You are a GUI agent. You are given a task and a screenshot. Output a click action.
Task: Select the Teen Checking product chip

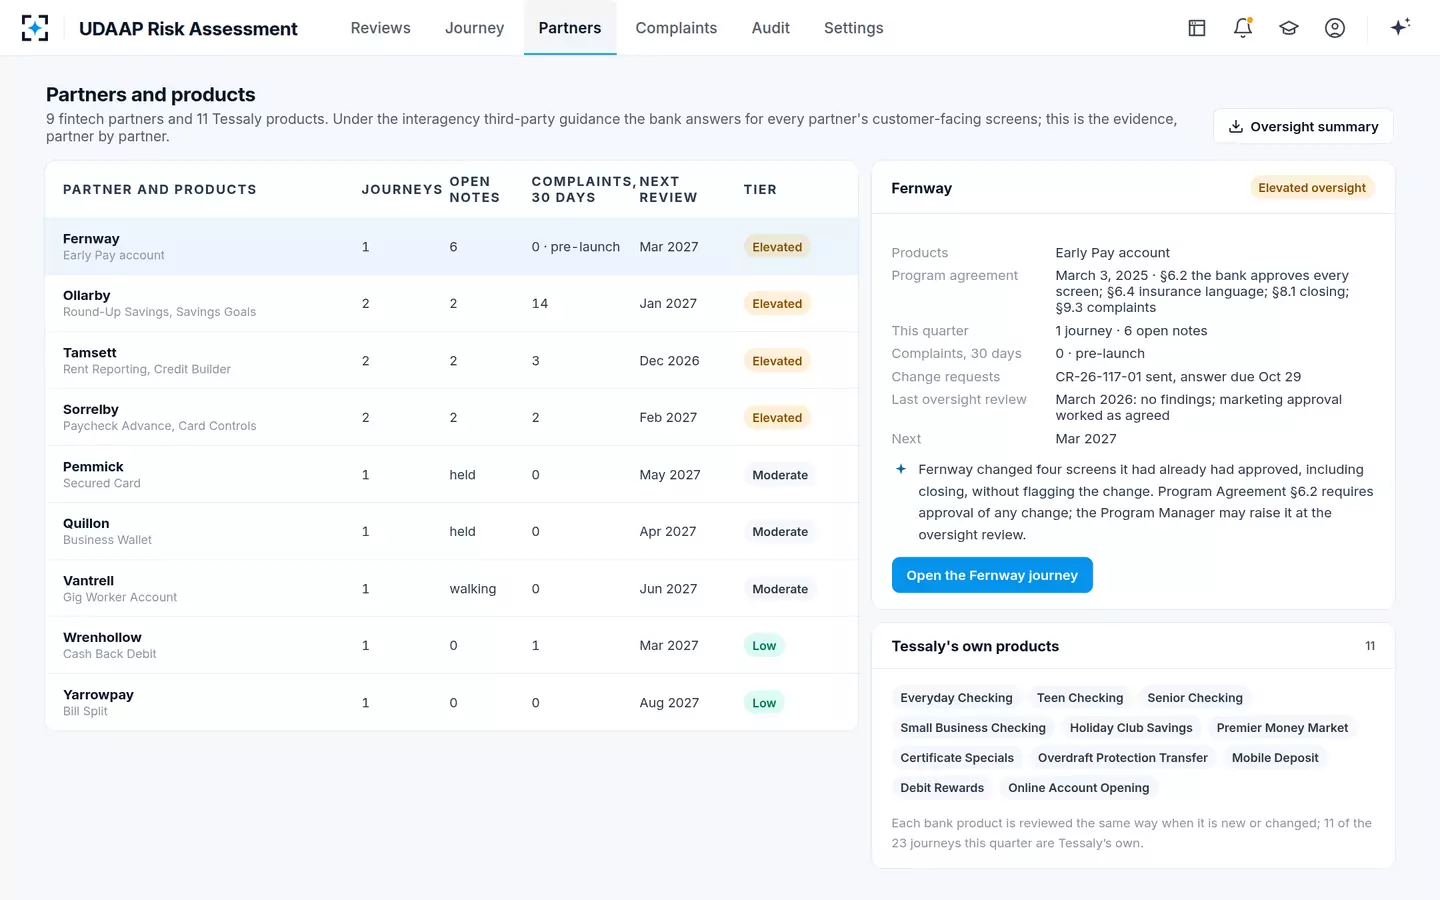tap(1080, 698)
